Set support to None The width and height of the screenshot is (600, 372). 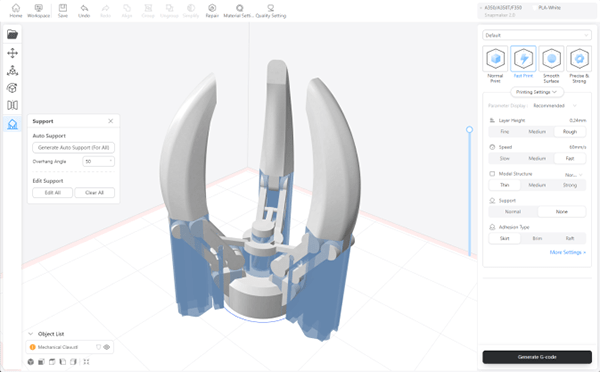click(x=561, y=212)
